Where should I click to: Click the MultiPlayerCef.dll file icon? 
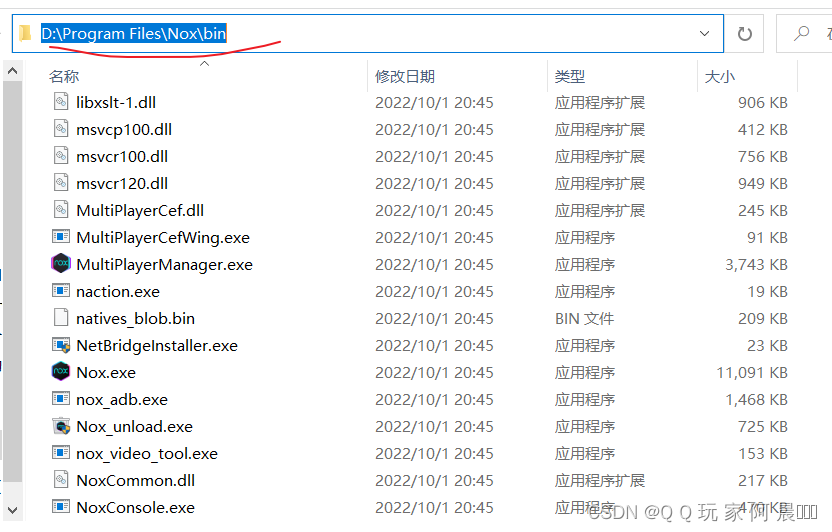(61, 210)
